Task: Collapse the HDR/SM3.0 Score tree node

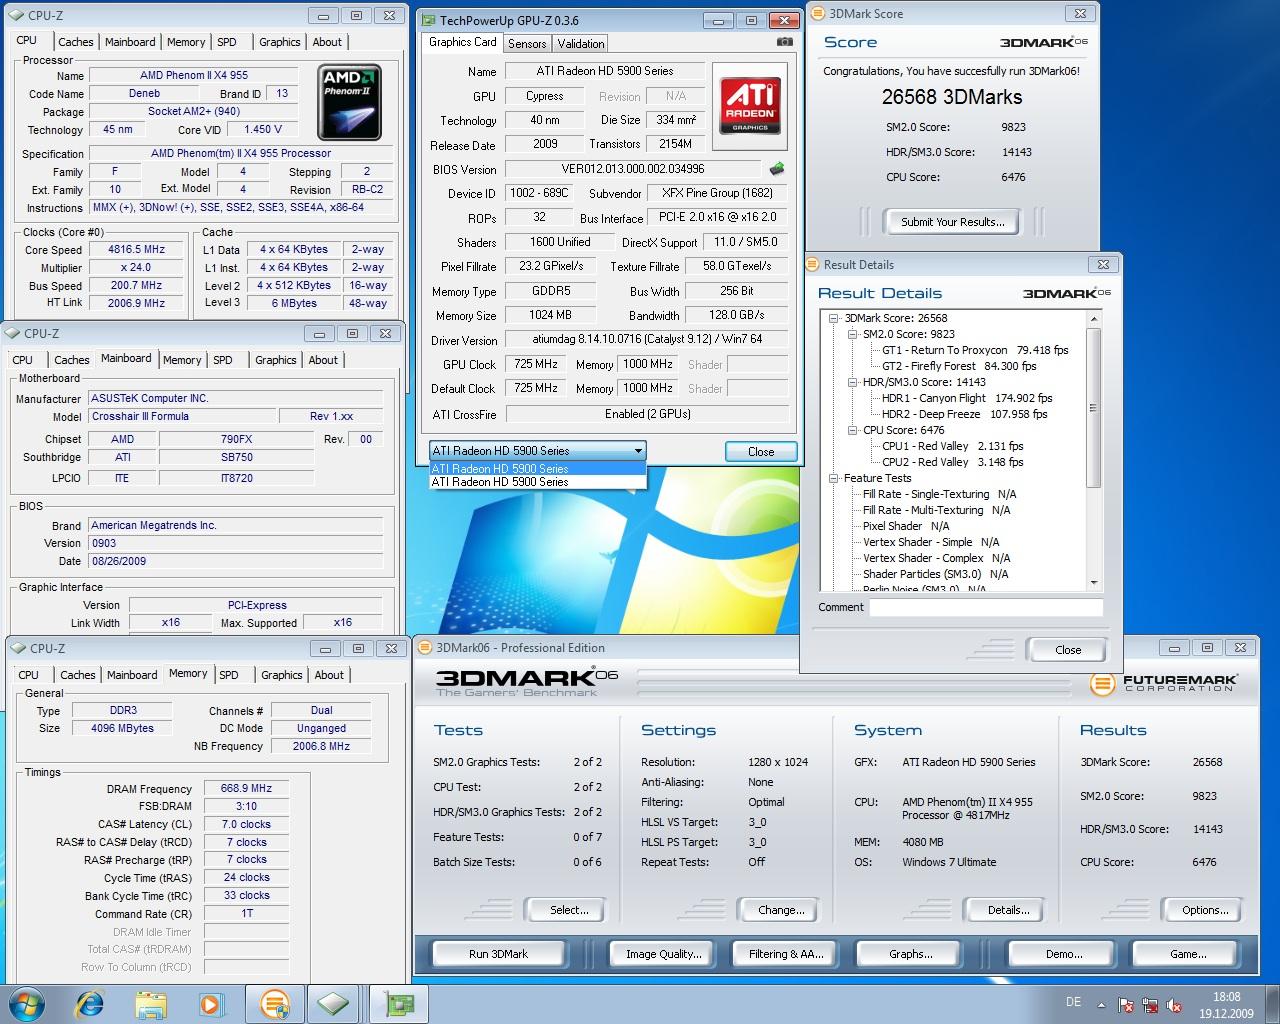Action: (x=852, y=382)
